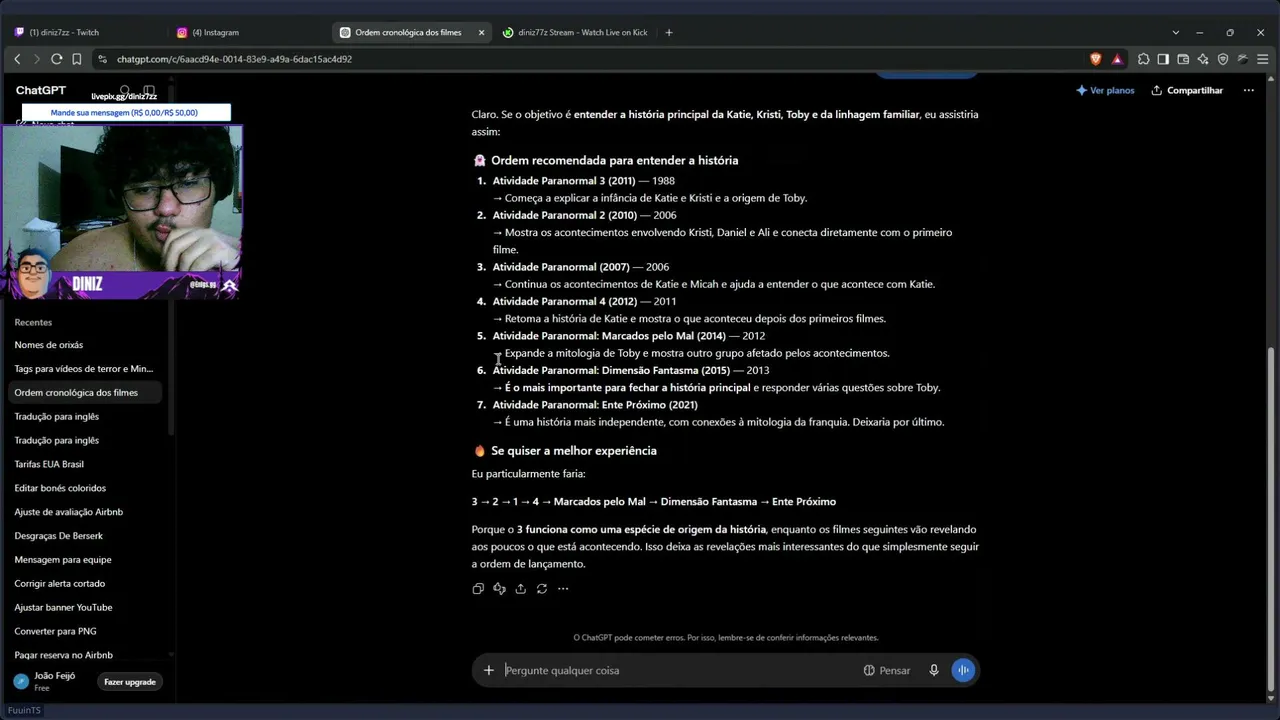Toggle the browser sidebar panel icon
The image size is (1280, 720).
click(x=1163, y=59)
